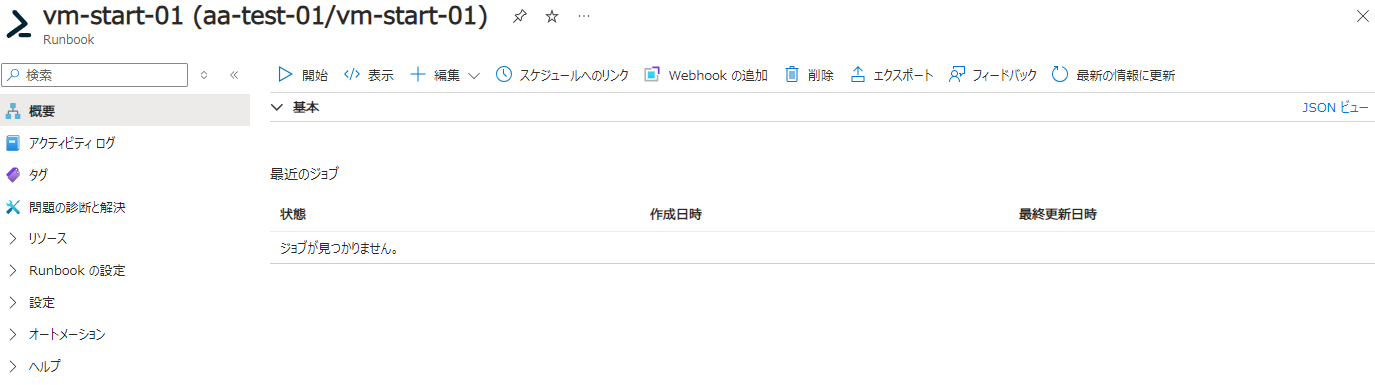Click the ジョブが見つかりません。 message row
The image size is (1375, 385).
(822, 248)
